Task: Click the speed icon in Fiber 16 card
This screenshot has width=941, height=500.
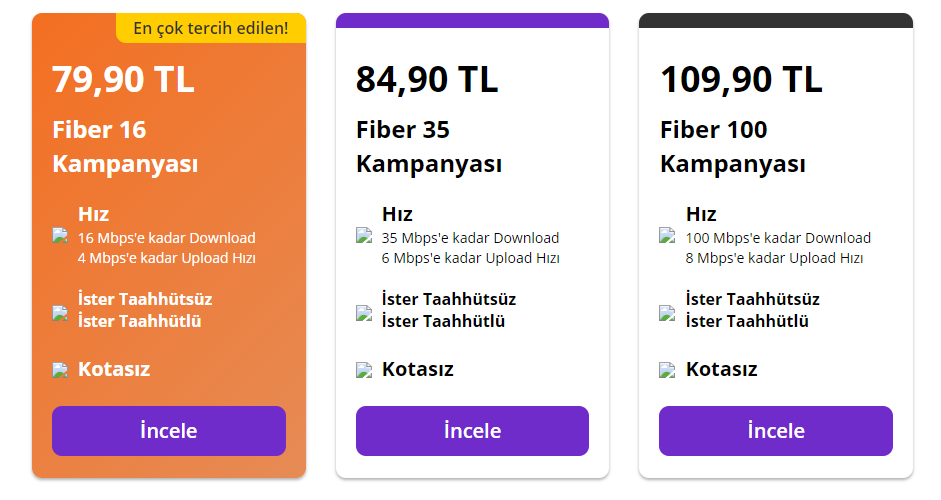Action: tap(61, 236)
